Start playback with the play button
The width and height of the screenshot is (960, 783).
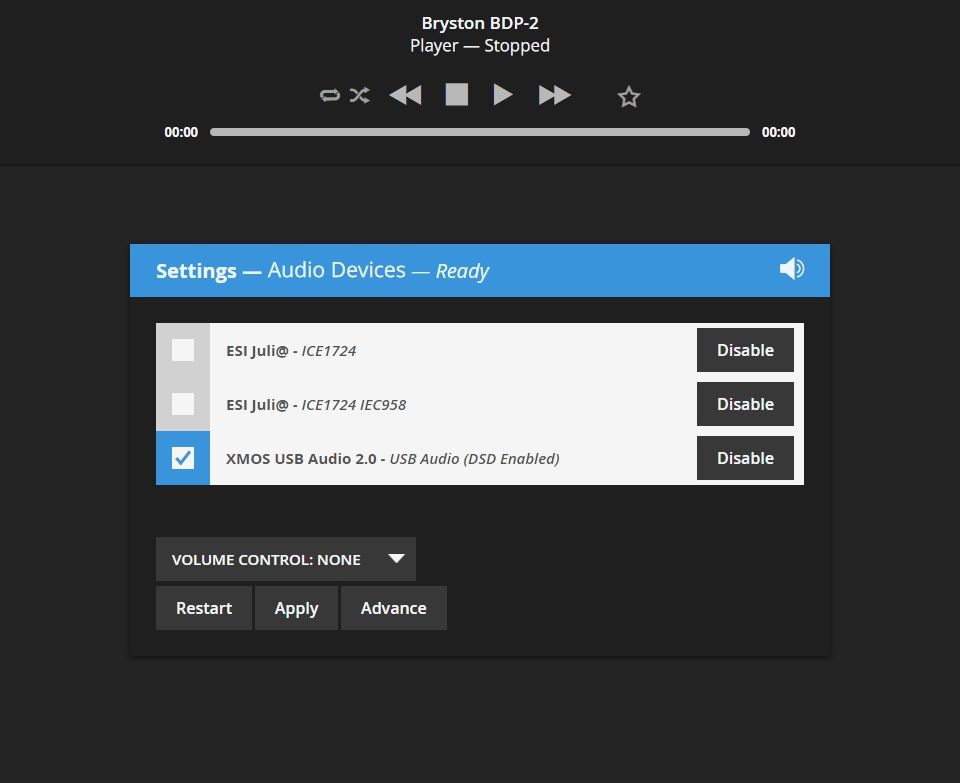(503, 95)
